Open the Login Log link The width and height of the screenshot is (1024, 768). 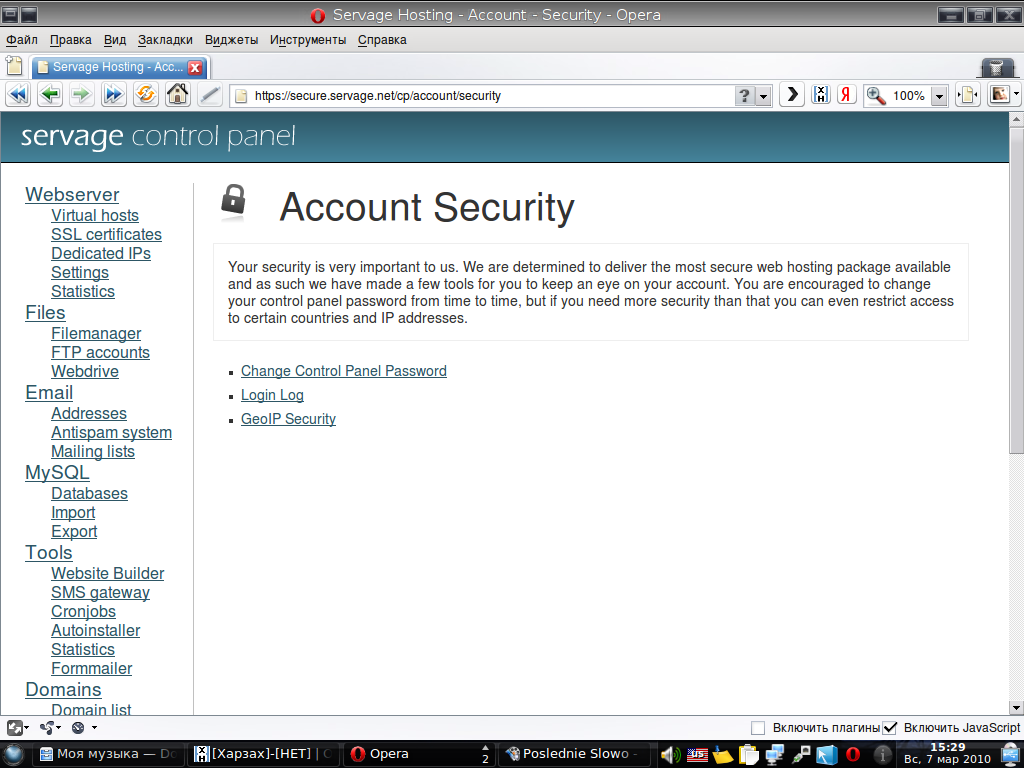272,395
